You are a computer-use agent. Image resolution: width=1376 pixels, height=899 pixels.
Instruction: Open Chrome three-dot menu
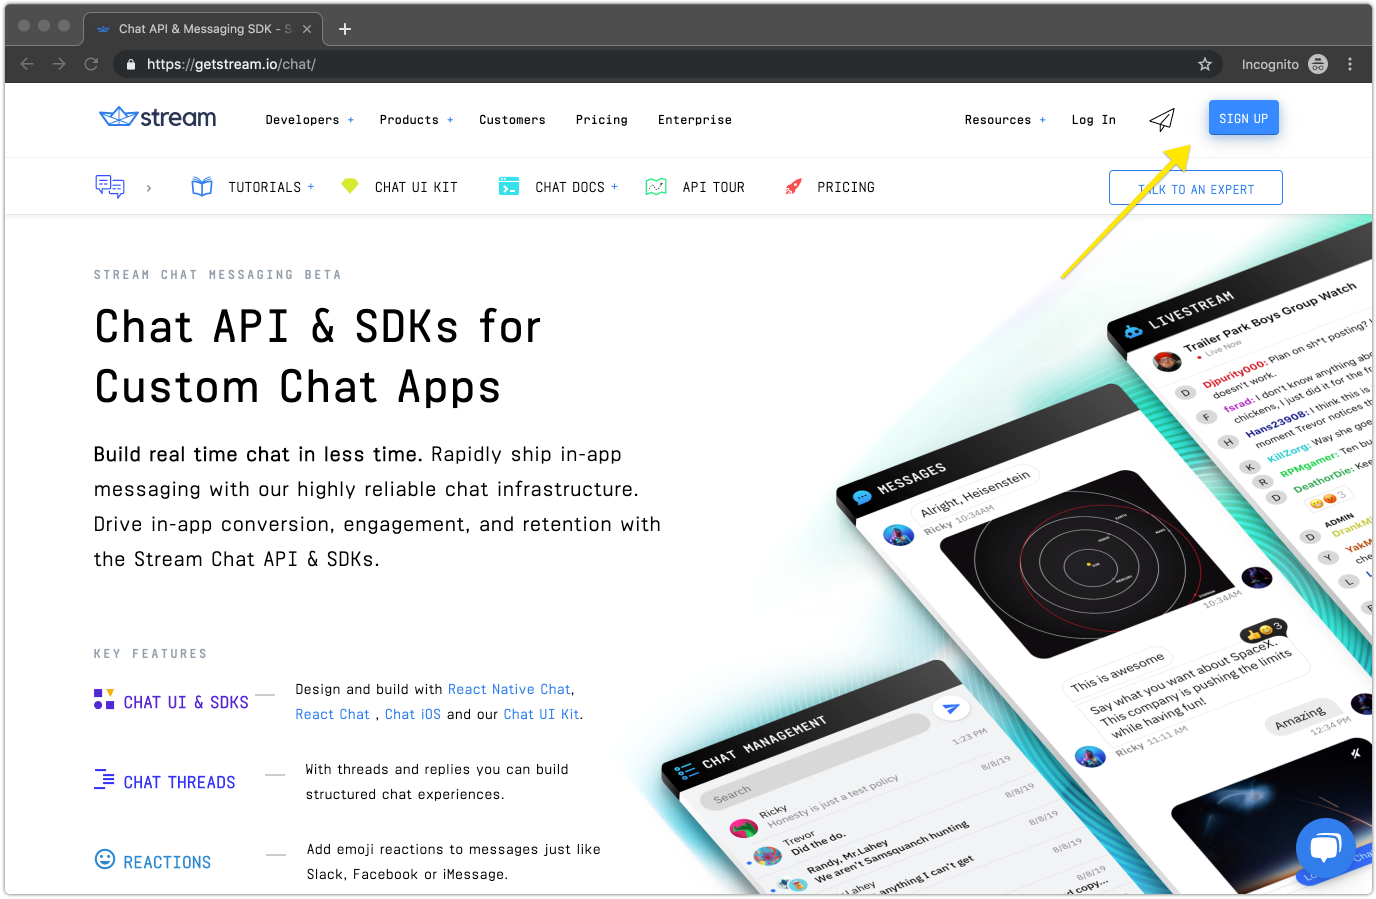[1350, 64]
